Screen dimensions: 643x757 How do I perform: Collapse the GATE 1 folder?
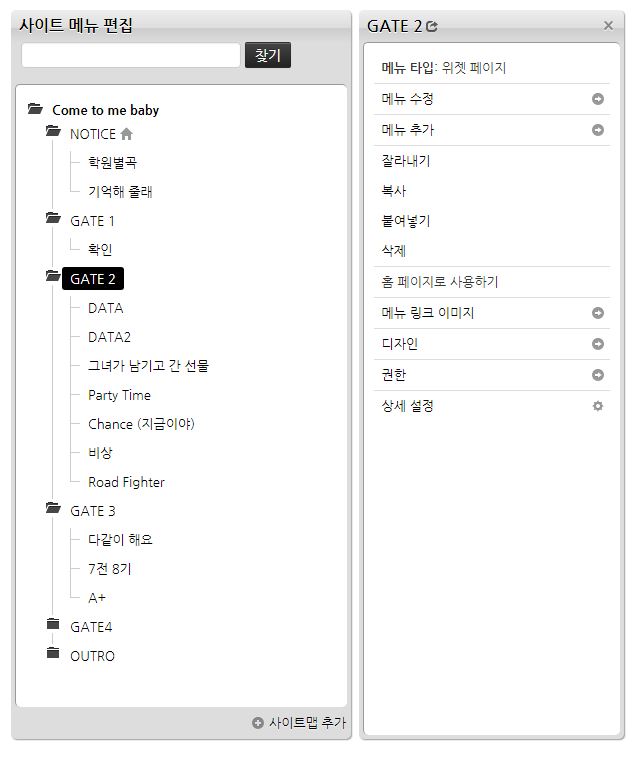pyautogui.click(x=53, y=219)
